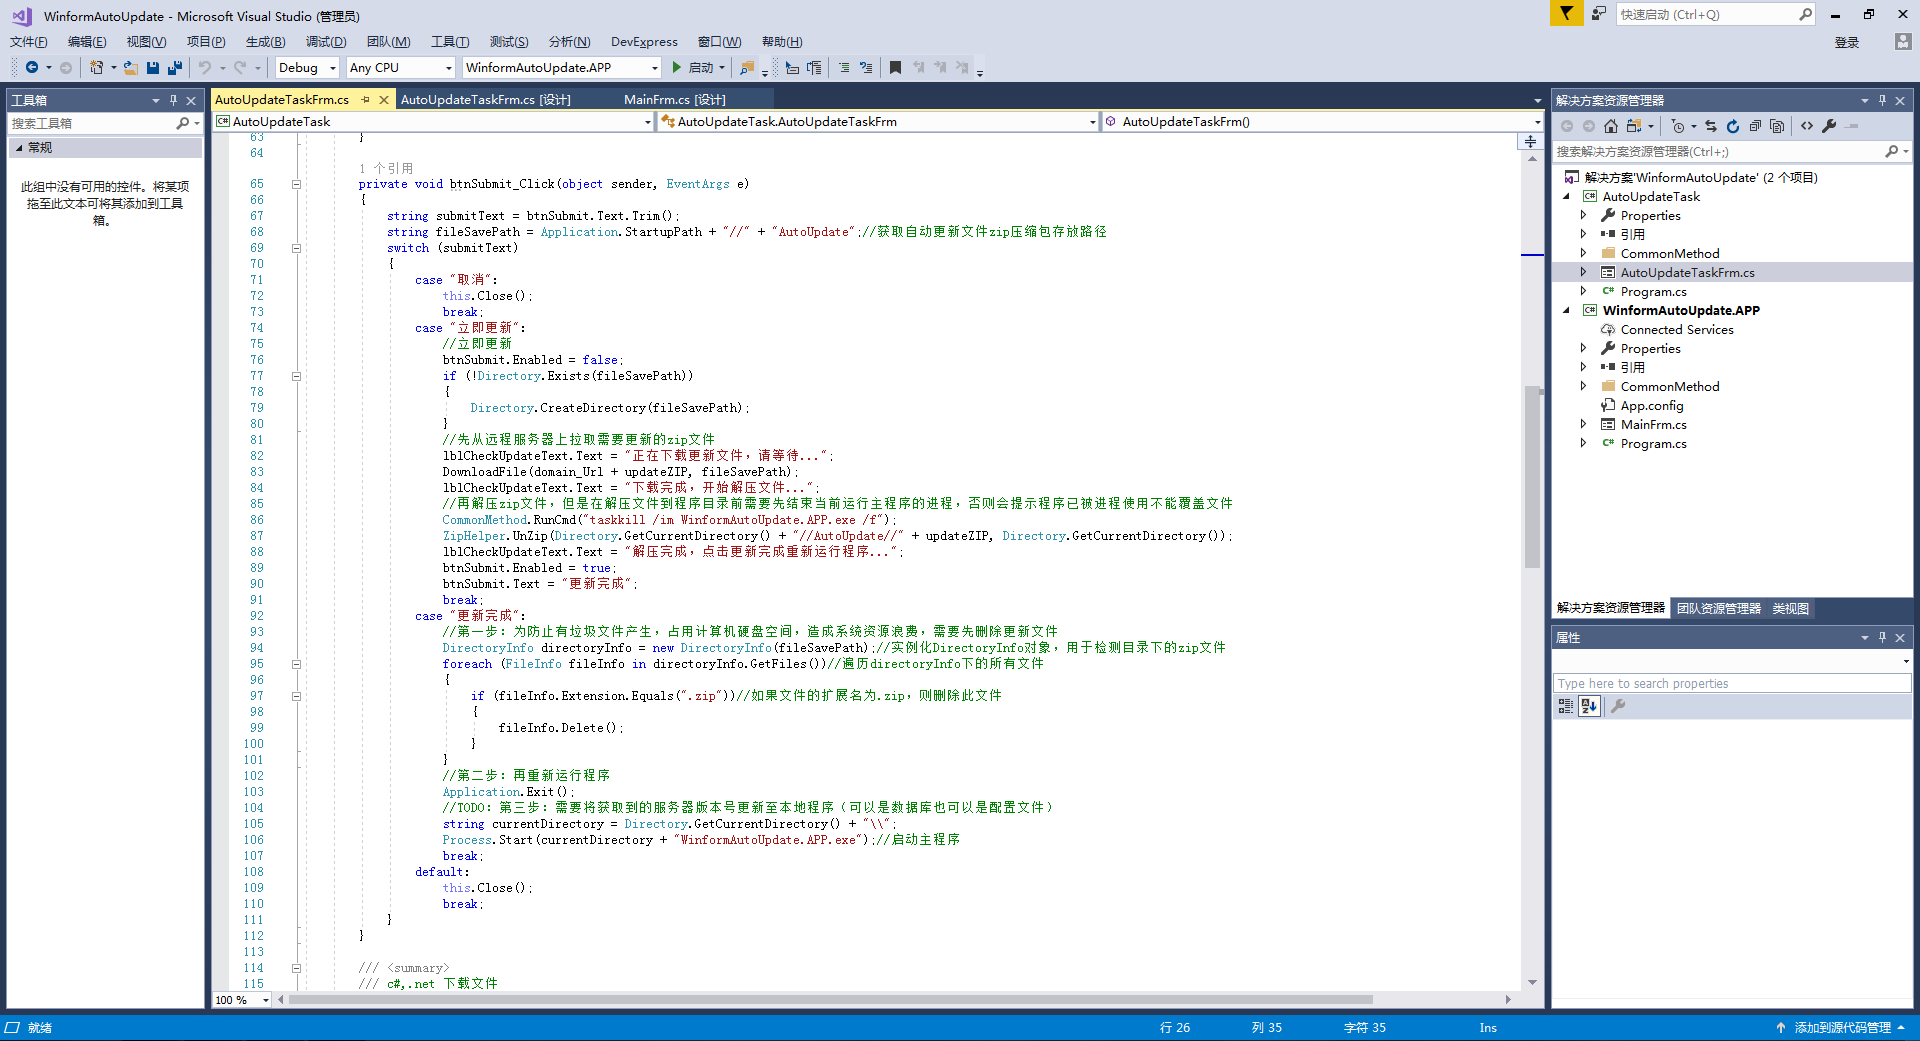Toggle a bookmark with the bookmark icon
This screenshot has height=1041, width=1920.
[896, 68]
